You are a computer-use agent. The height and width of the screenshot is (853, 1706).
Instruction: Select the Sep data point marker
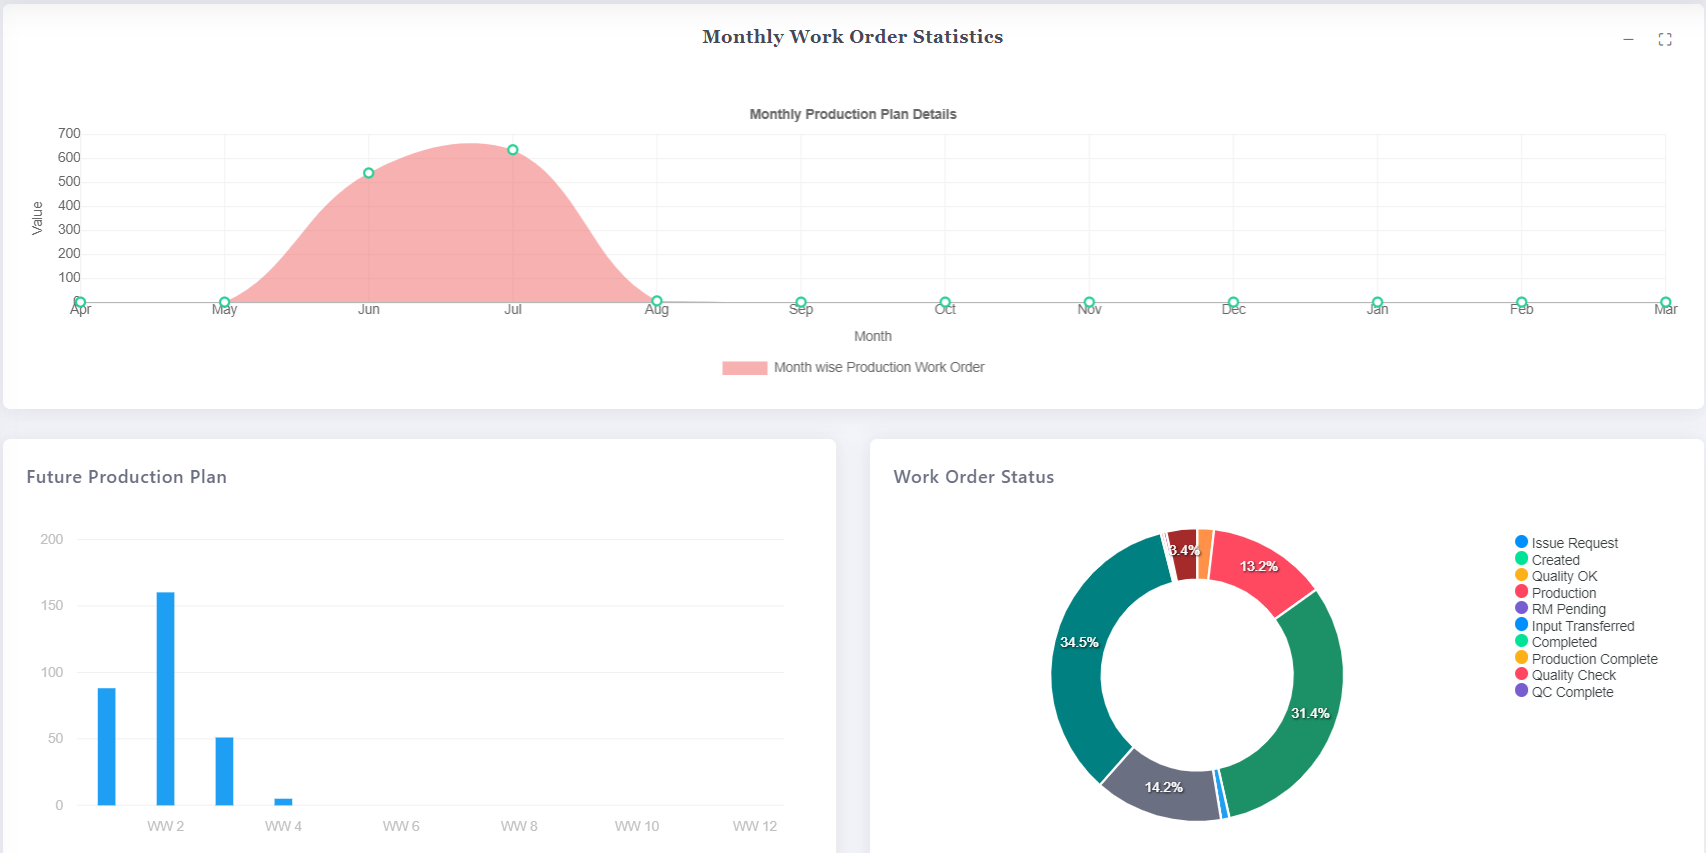click(801, 302)
